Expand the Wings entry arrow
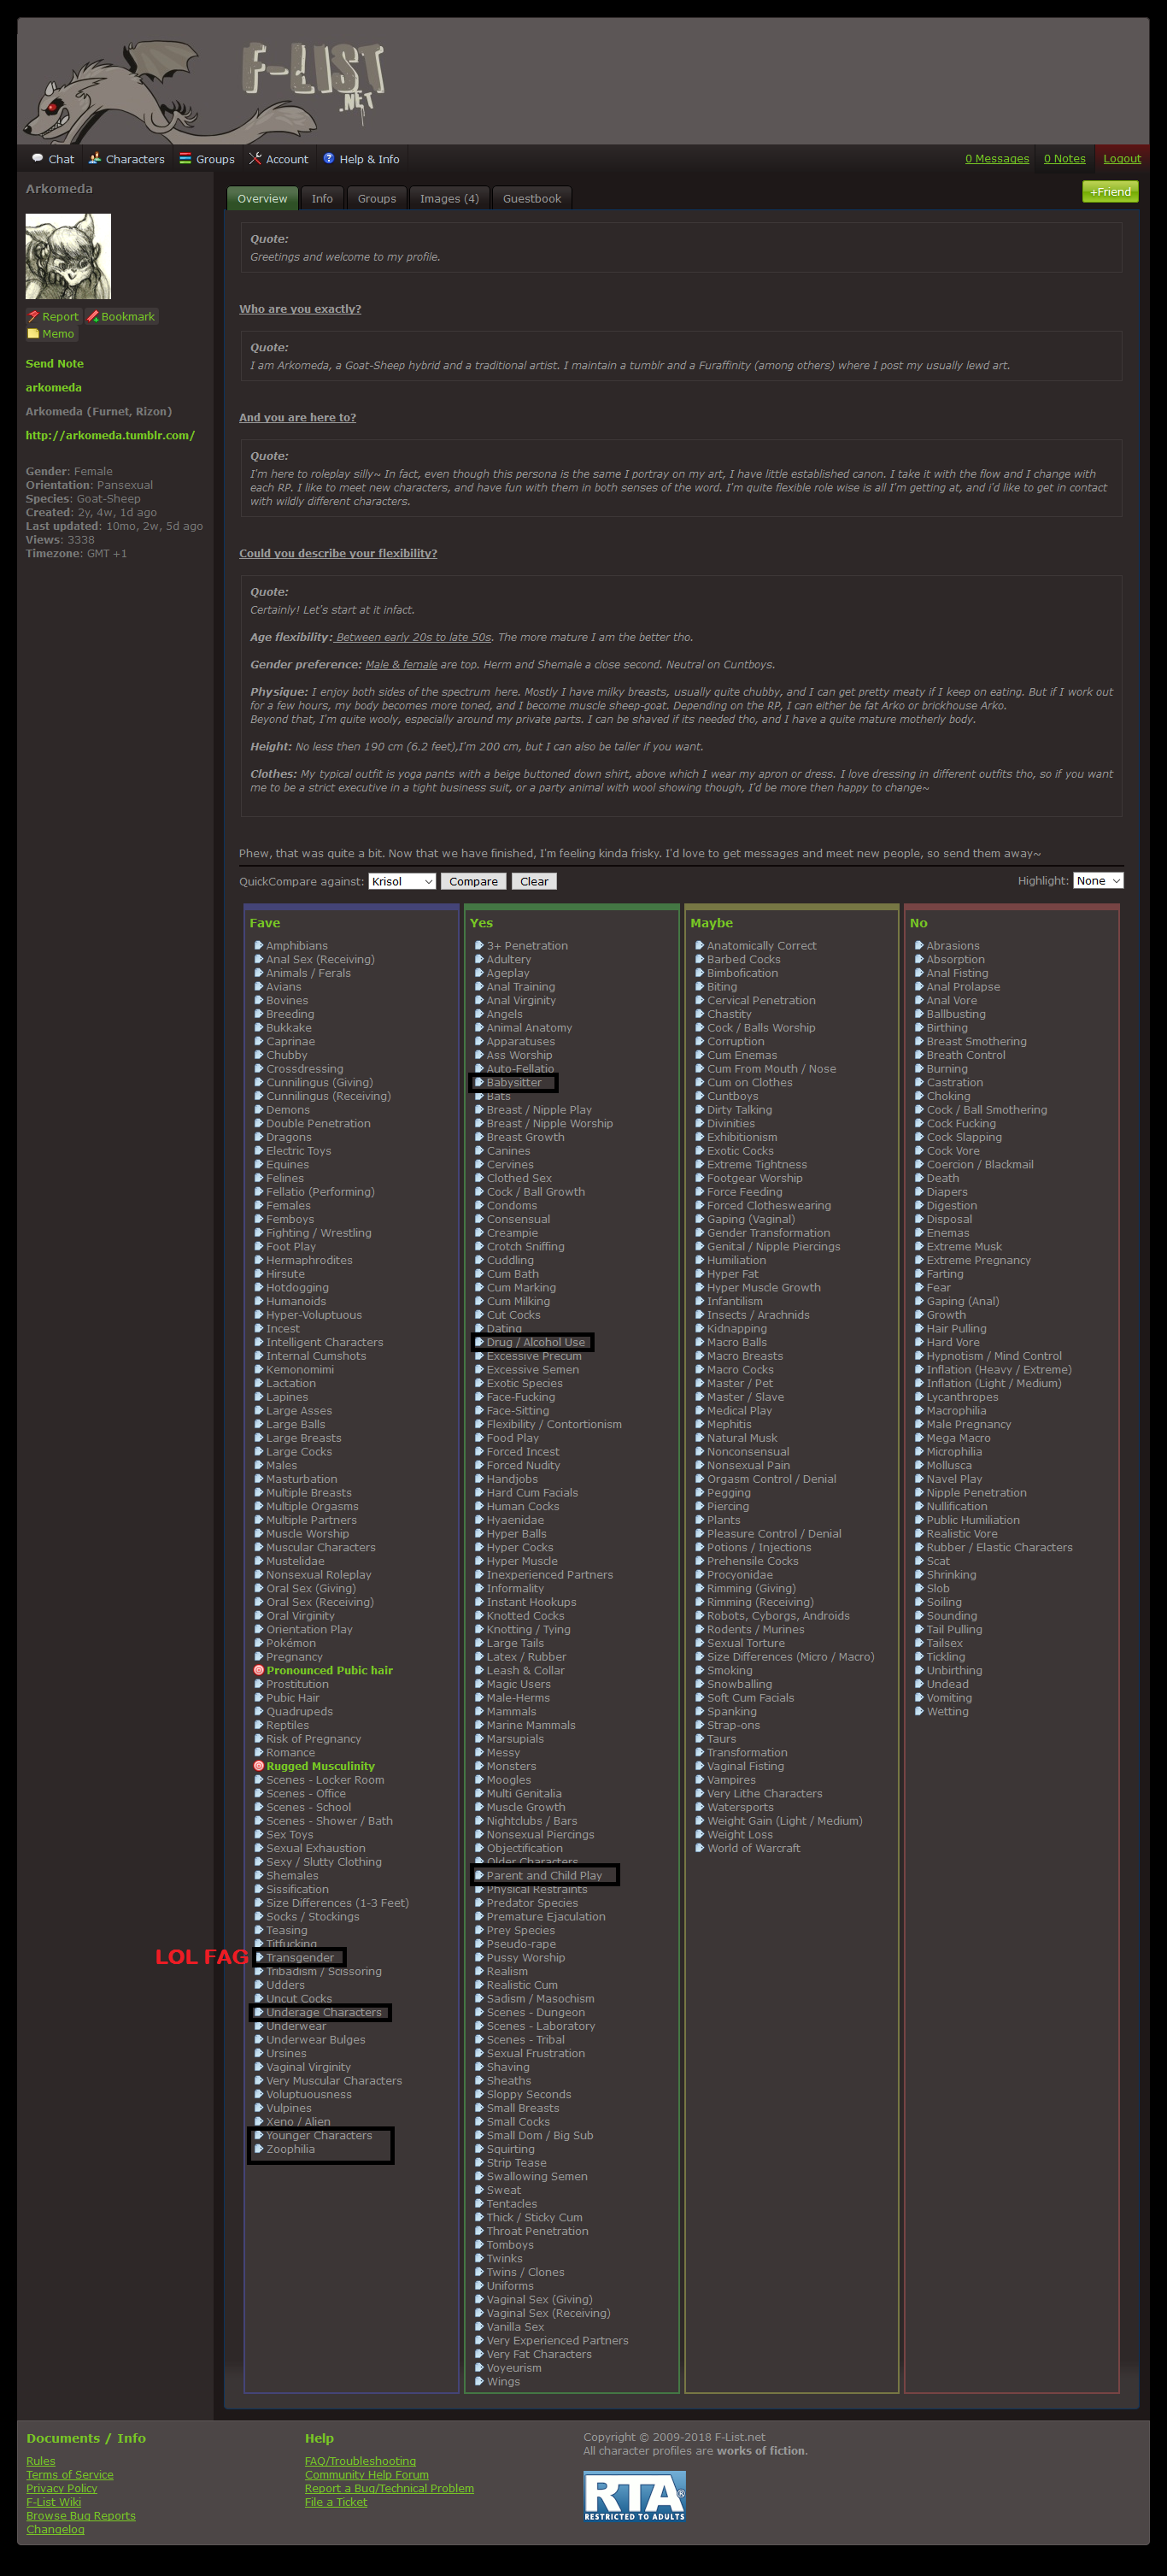This screenshot has height=2576, width=1167. [x=479, y=2381]
